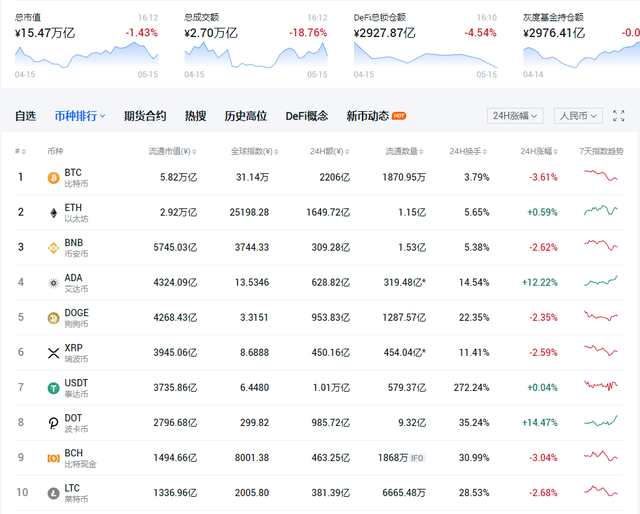This screenshot has width=640, height=514.
Task: Switch to the DeFi概念 tab
Action: point(307,116)
